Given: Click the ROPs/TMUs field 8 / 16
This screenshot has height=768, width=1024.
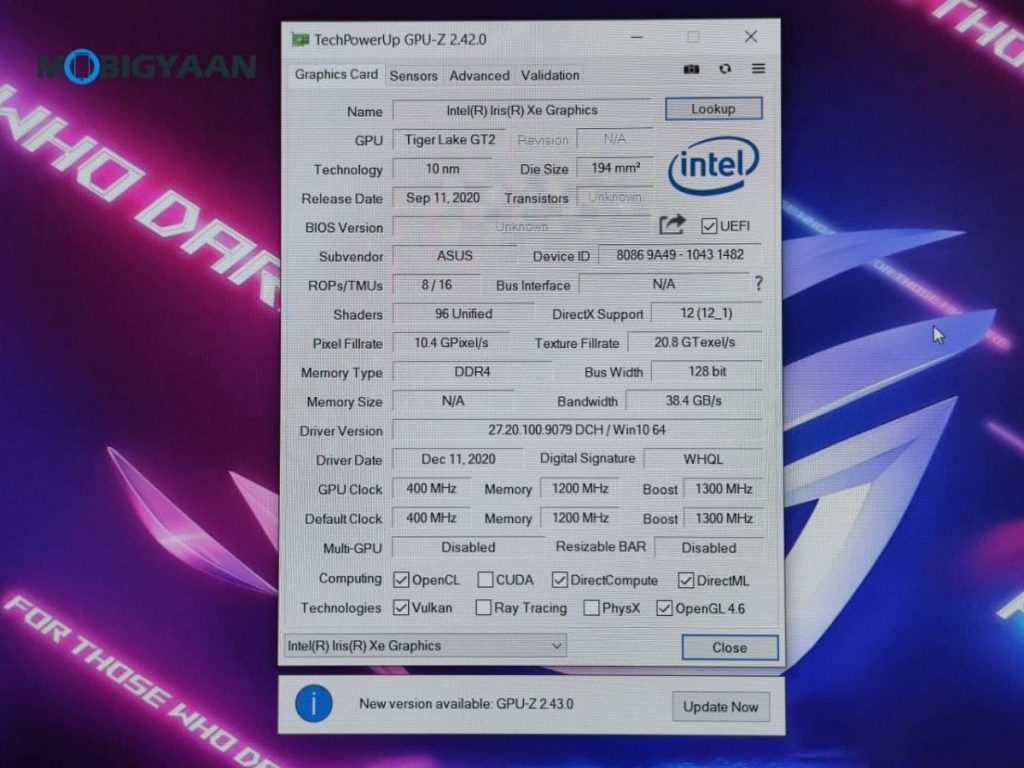Looking at the screenshot, I should click(x=437, y=285).
